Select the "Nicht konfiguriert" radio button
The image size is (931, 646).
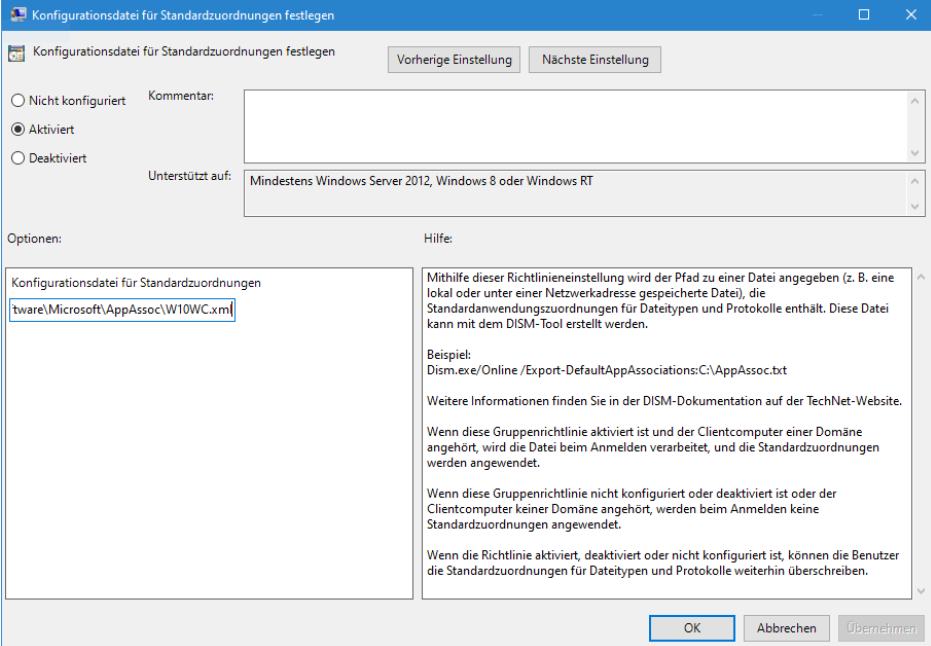(18, 101)
